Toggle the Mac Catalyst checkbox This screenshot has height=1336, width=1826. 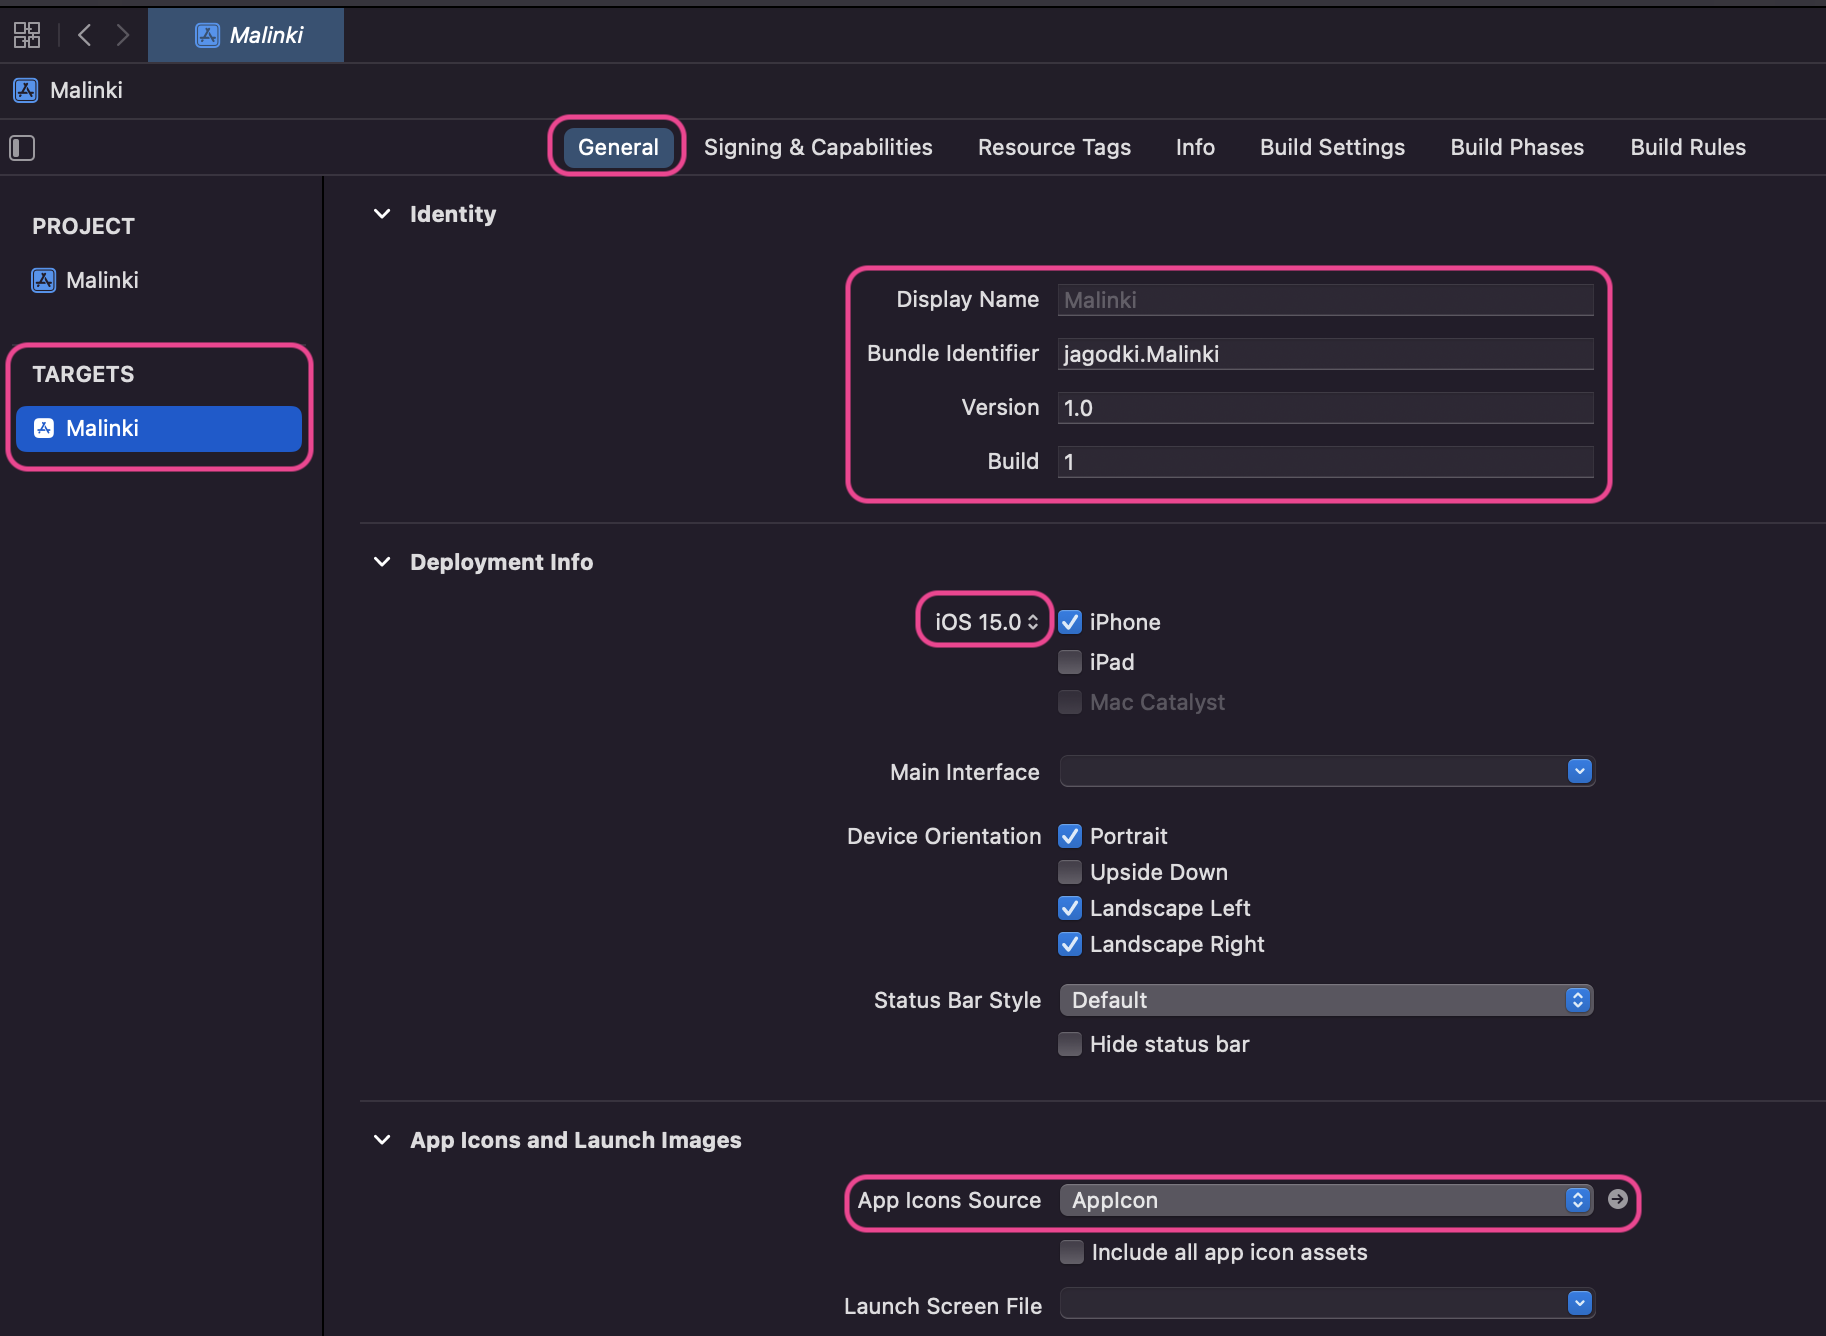(x=1070, y=702)
